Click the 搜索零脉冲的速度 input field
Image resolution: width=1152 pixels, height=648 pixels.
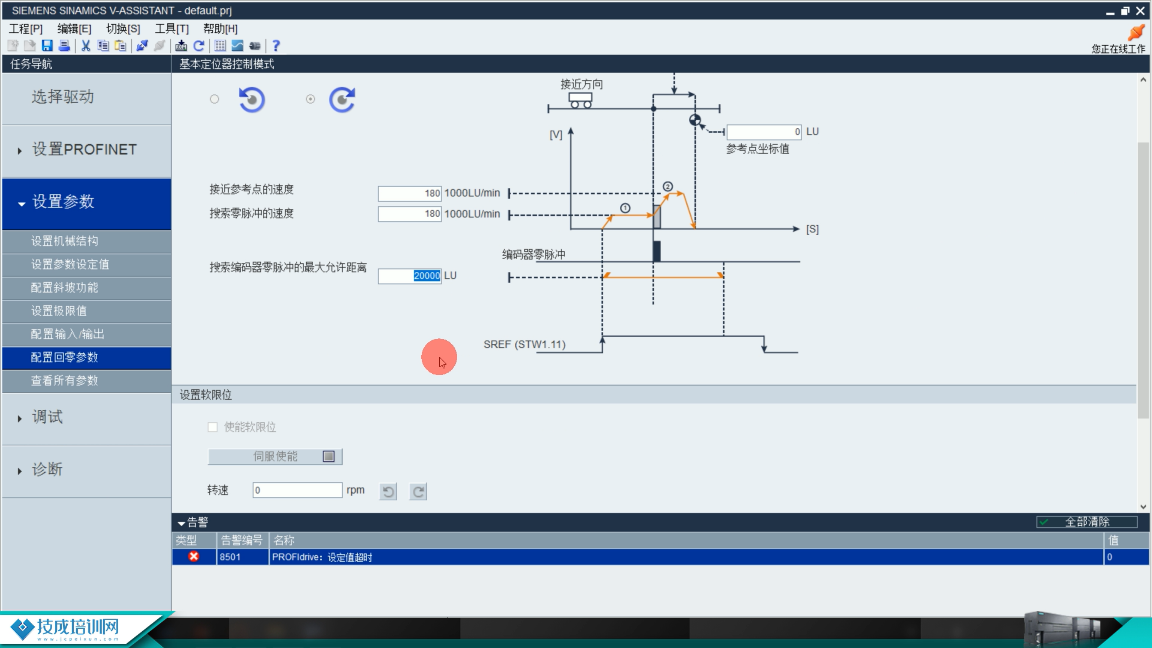pos(409,214)
